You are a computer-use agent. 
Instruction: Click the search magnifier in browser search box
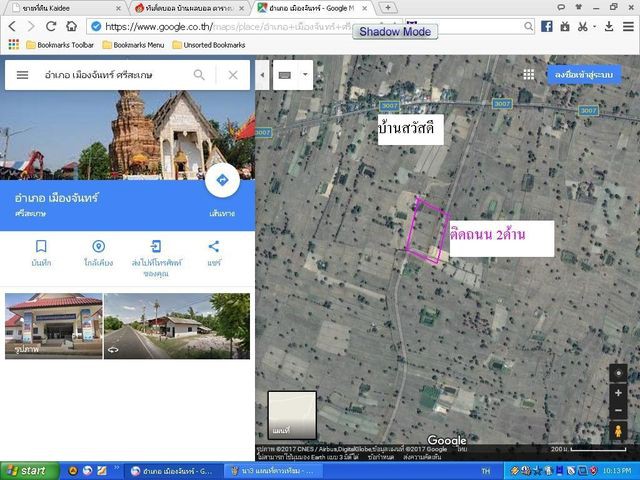click(x=528, y=27)
